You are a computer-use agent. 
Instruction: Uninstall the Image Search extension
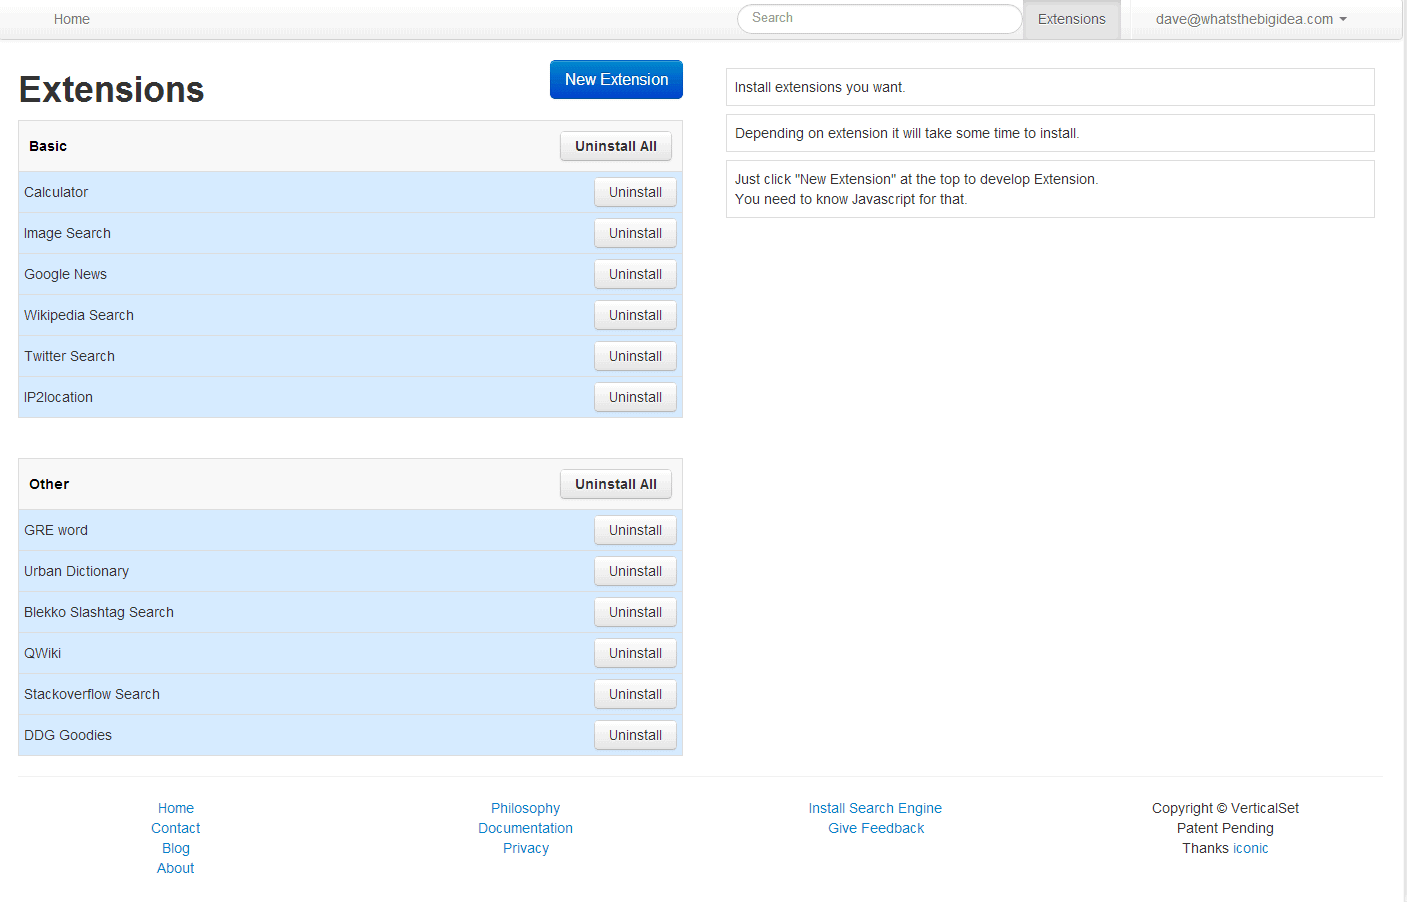coord(635,233)
